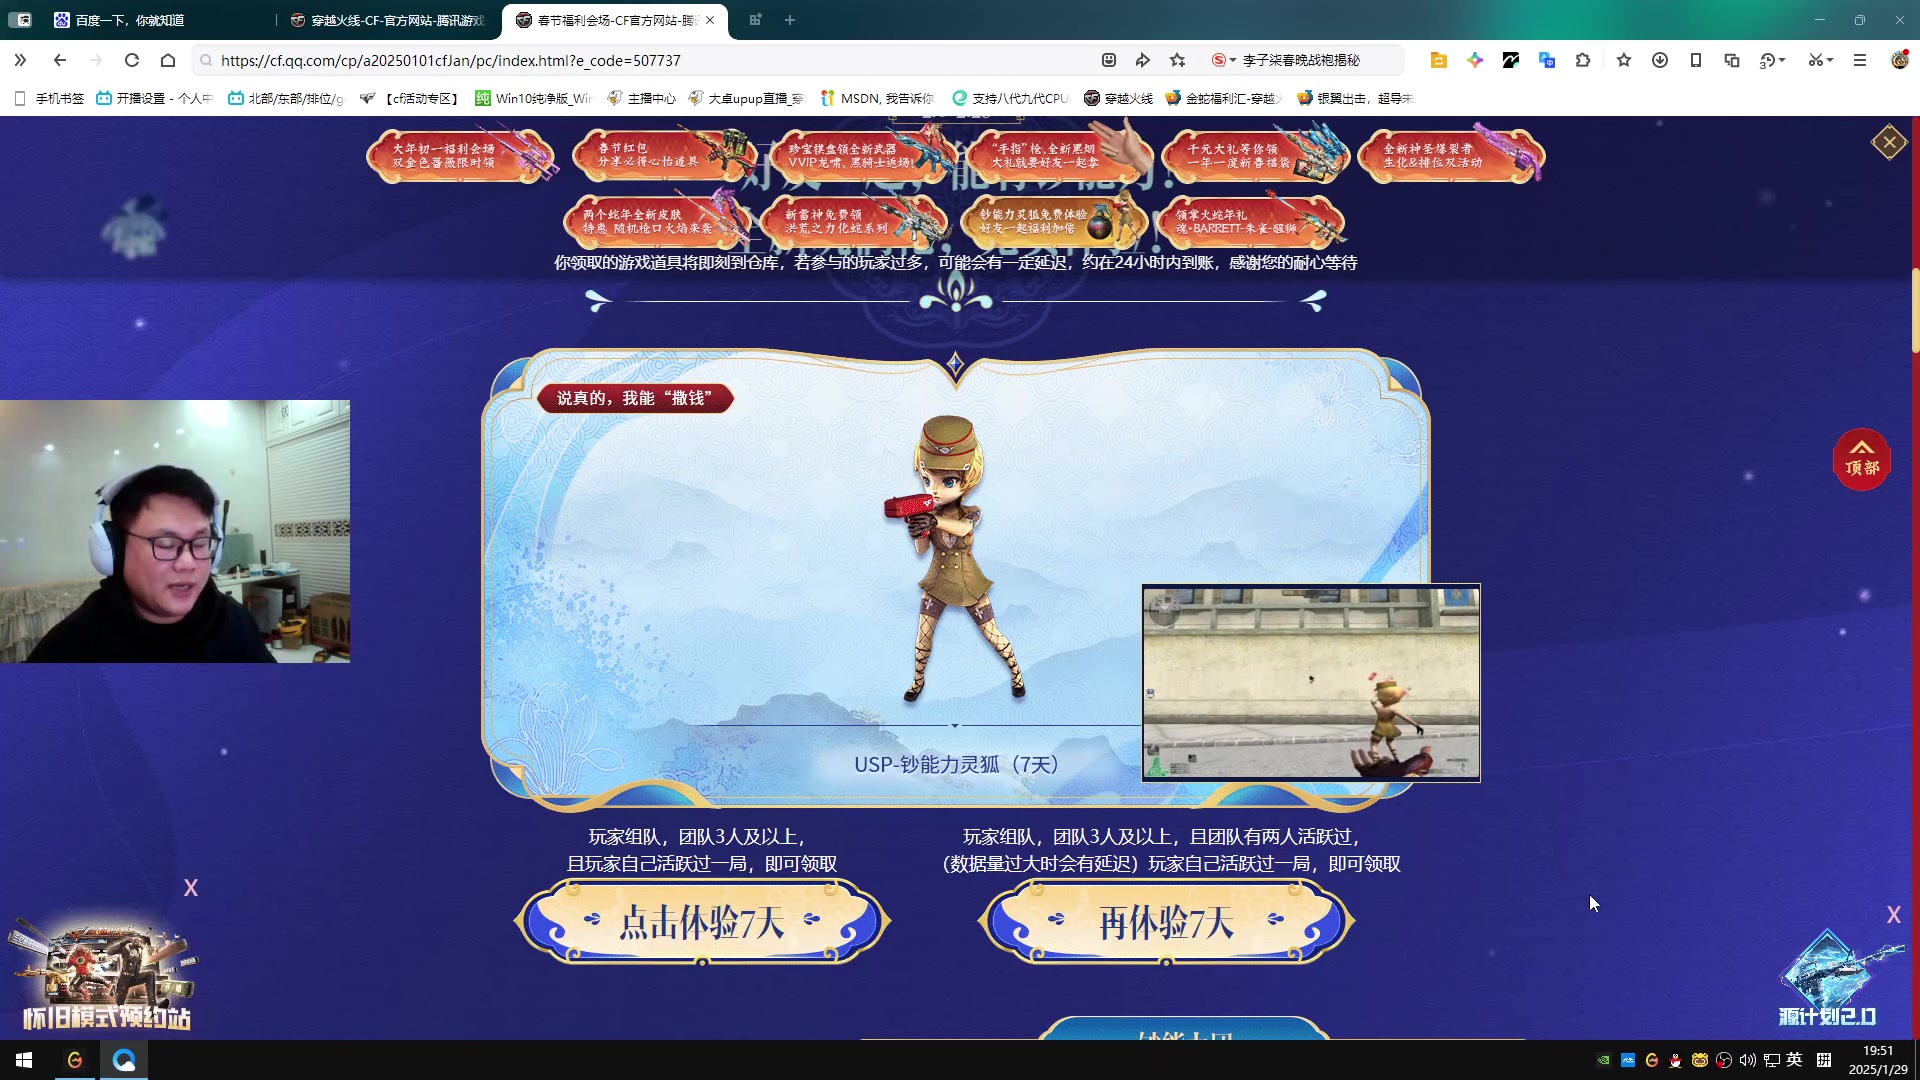Open a new tab with the plus button
Viewport: 1920px width, 1080px height.
click(x=790, y=20)
